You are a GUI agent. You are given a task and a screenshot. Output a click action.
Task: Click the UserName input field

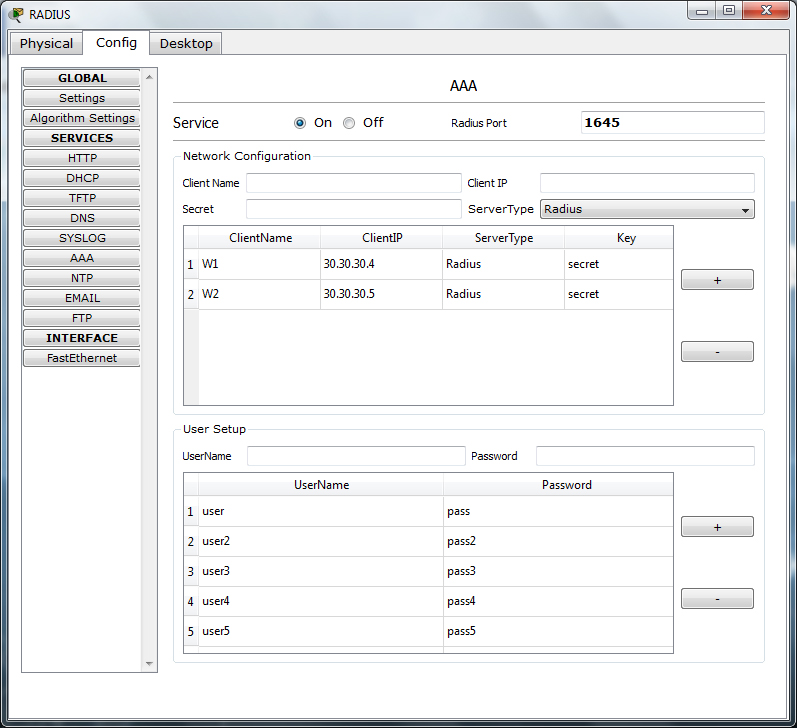356,456
